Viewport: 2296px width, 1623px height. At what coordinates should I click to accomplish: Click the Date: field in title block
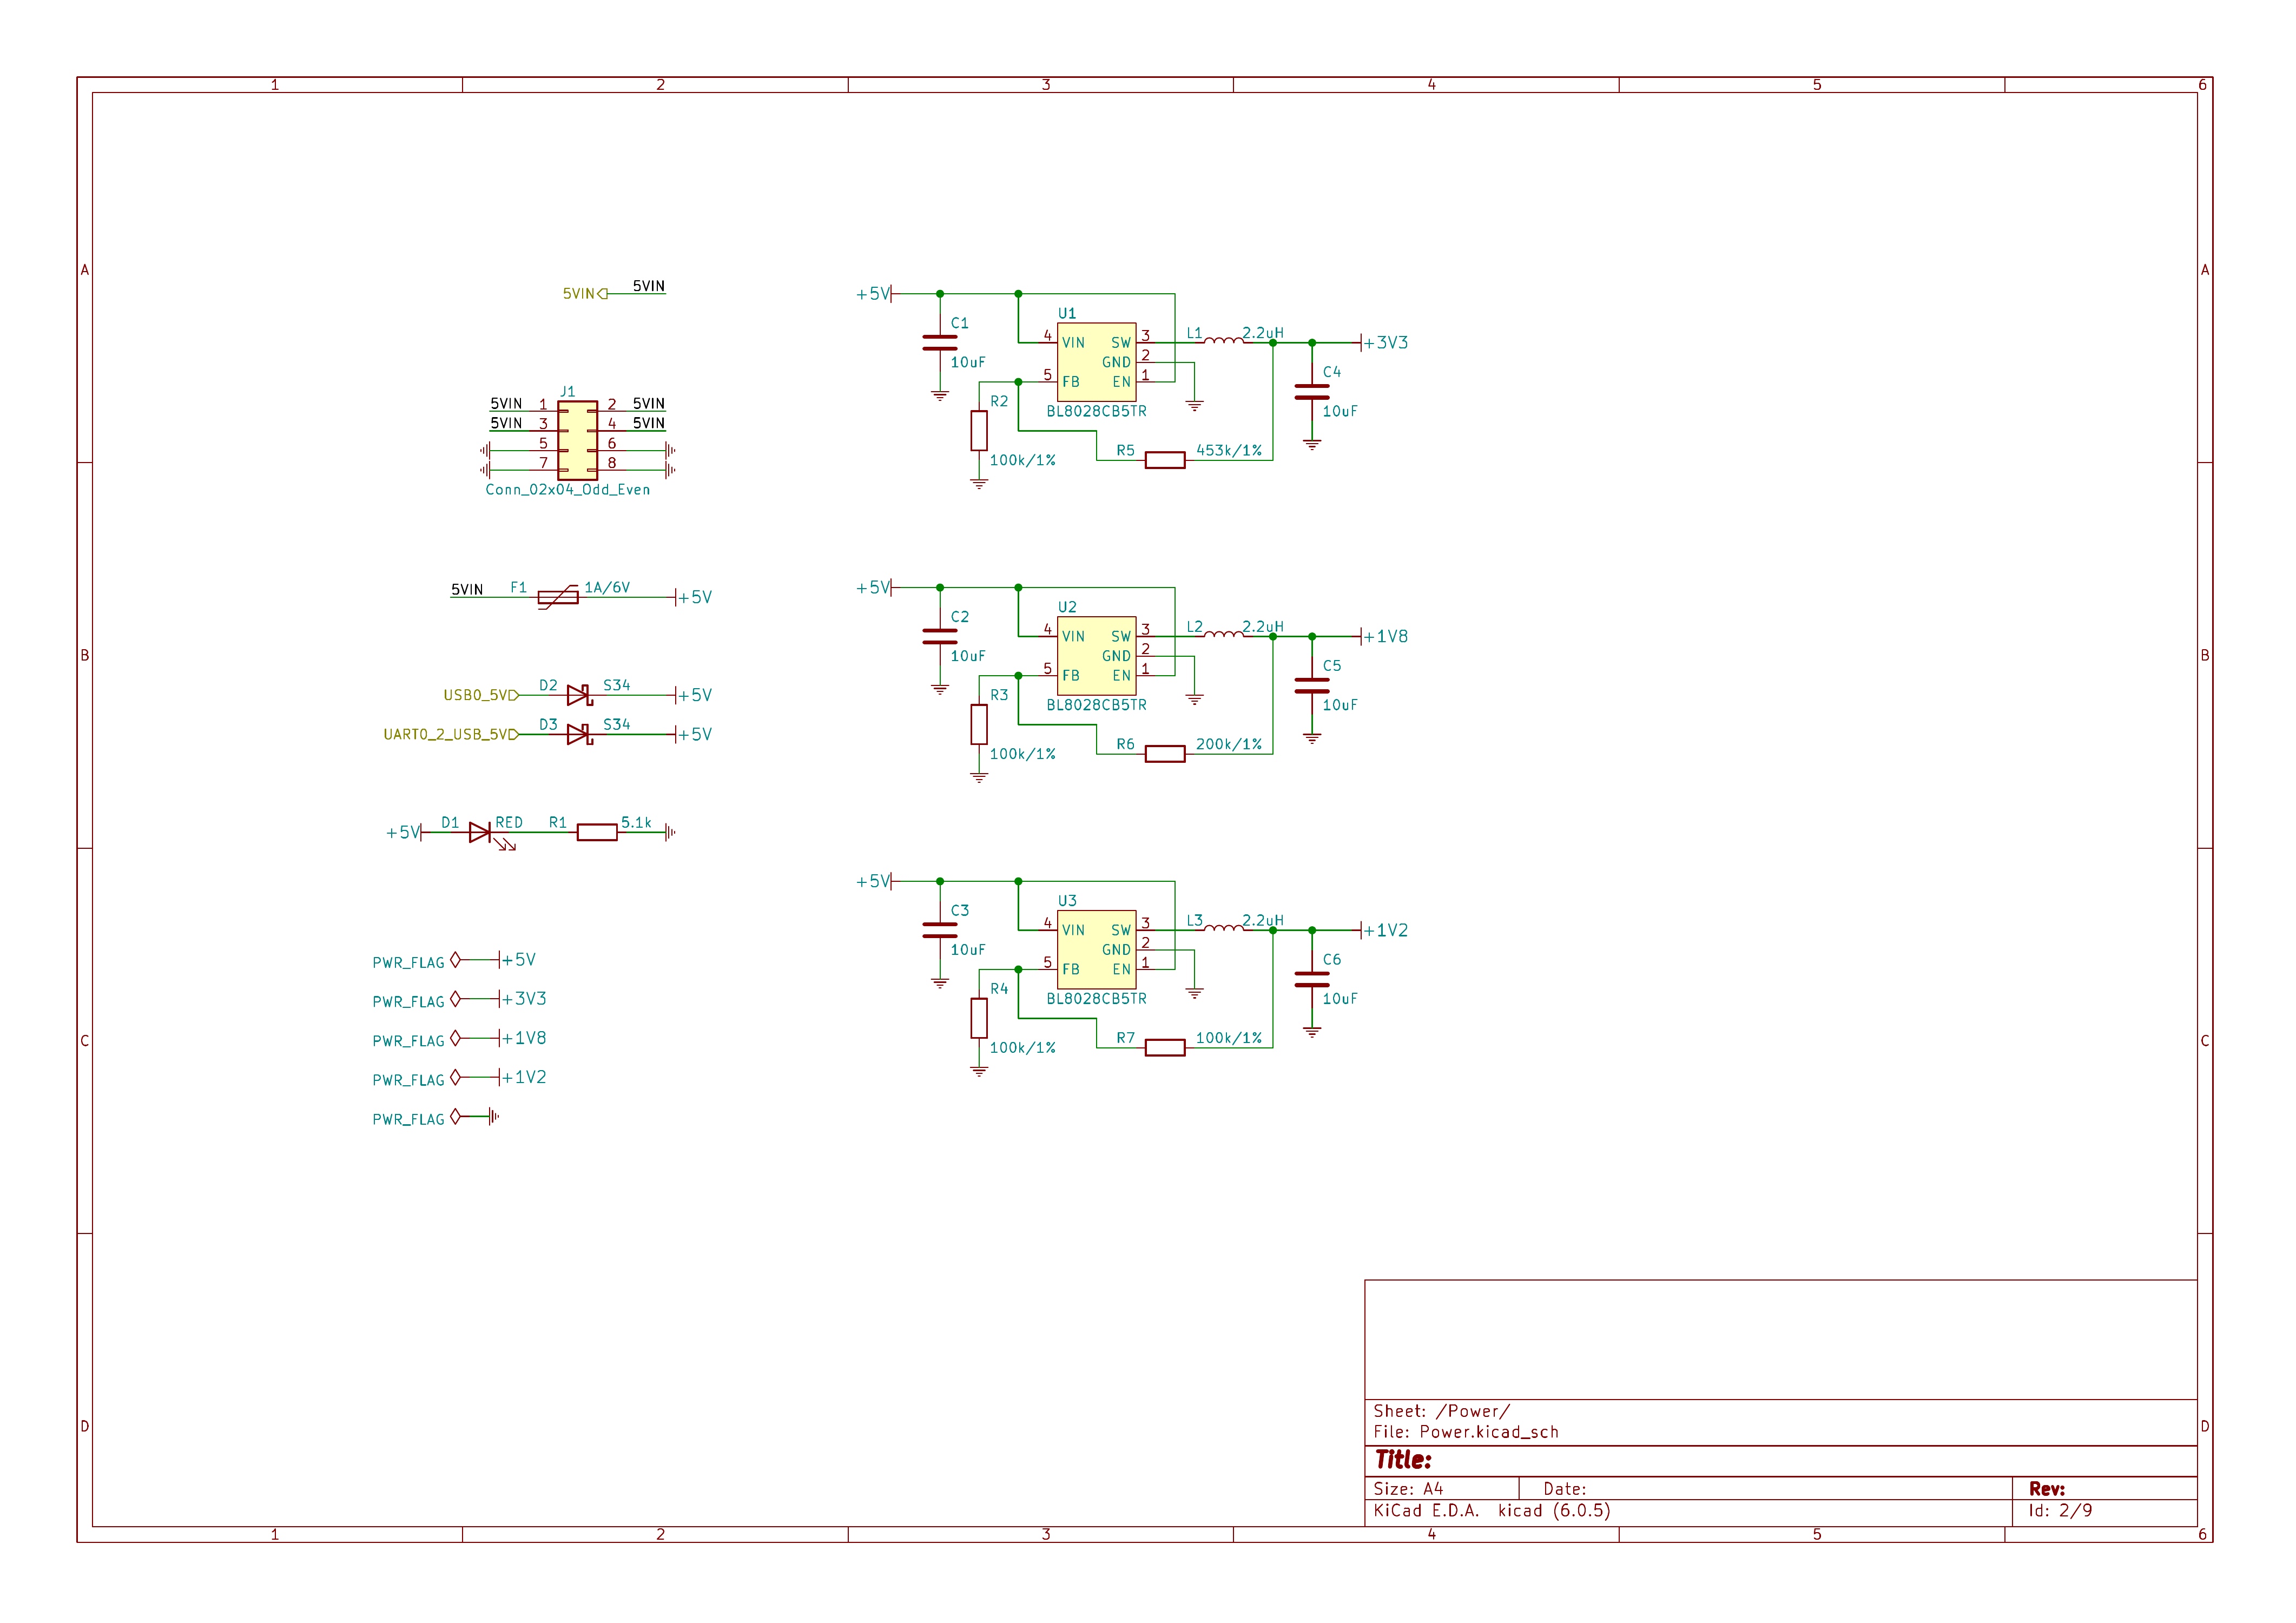(x=1565, y=1489)
